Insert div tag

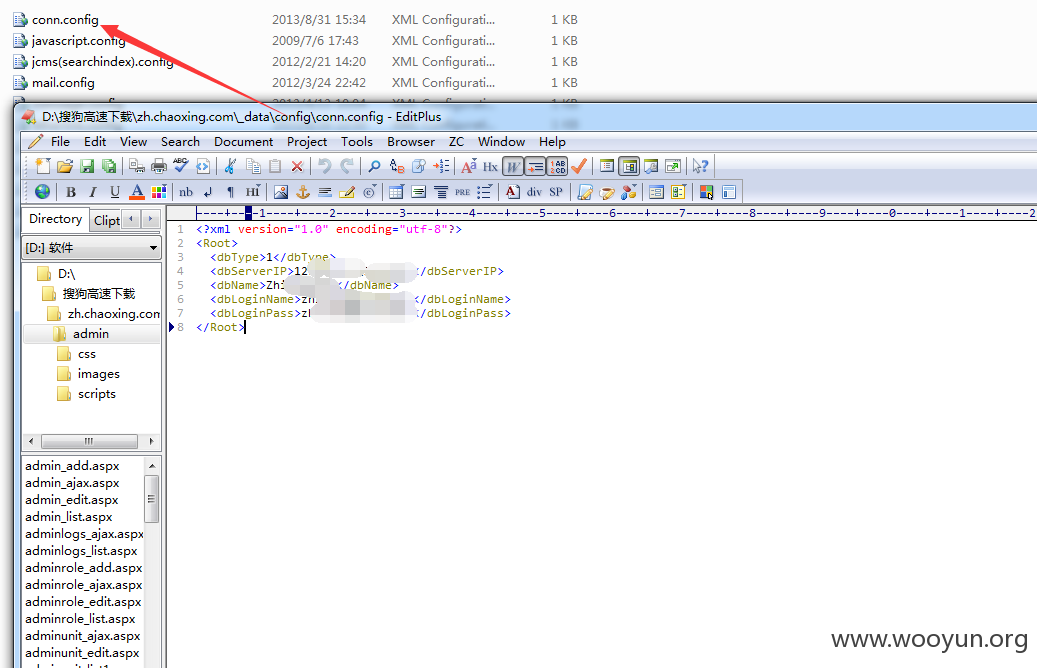pos(534,192)
